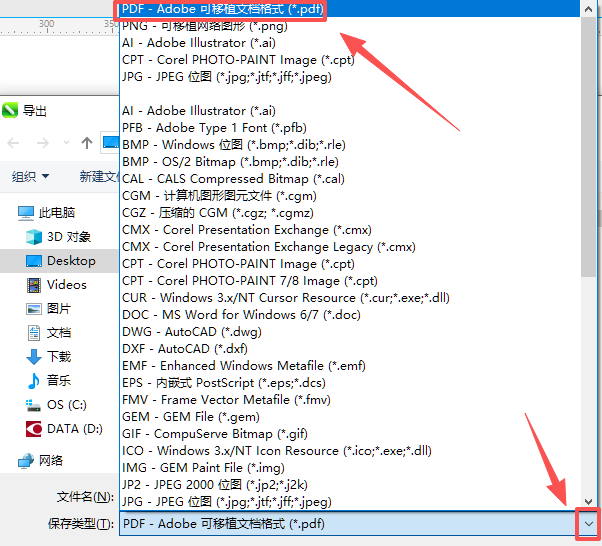Choose CUR - Windows 3.x/NT Cursor Resource
This screenshot has height=546, width=602.
click(350, 298)
